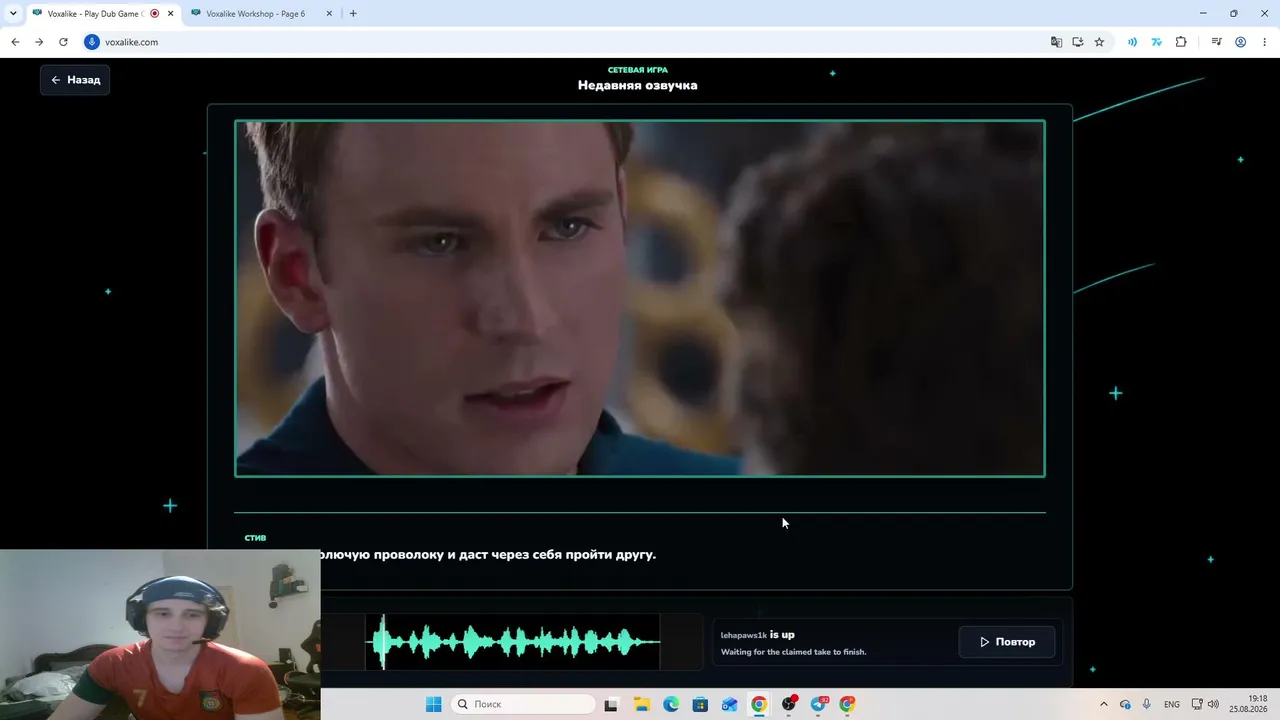
Task: Open File Explorer from the taskbar
Action: click(641, 704)
